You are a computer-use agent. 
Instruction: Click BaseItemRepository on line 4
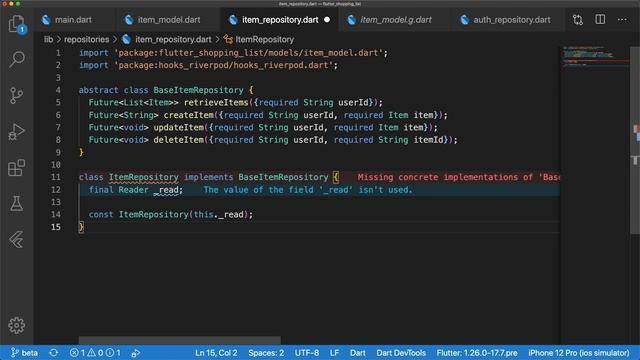click(198, 90)
